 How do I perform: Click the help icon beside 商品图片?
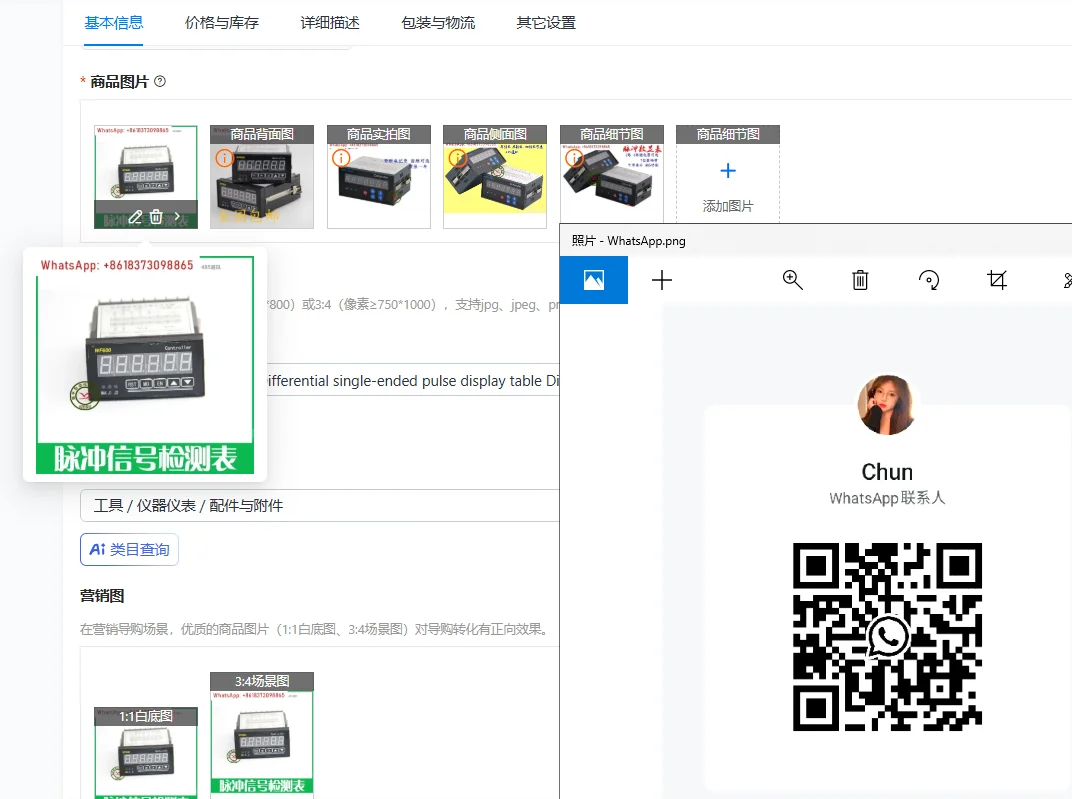(x=160, y=81)
